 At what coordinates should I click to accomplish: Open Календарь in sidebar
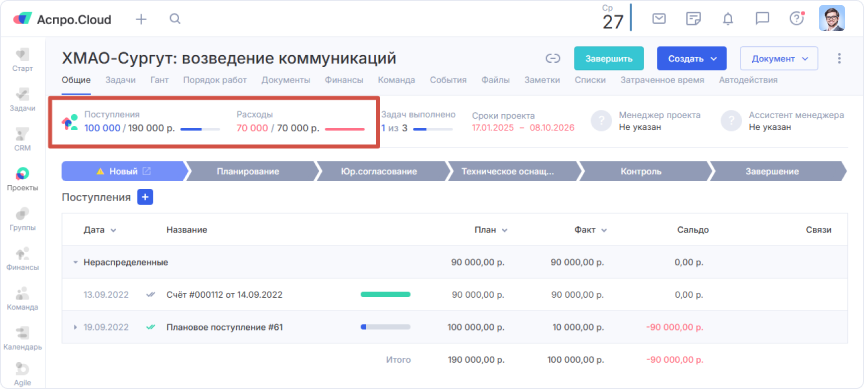22,339
